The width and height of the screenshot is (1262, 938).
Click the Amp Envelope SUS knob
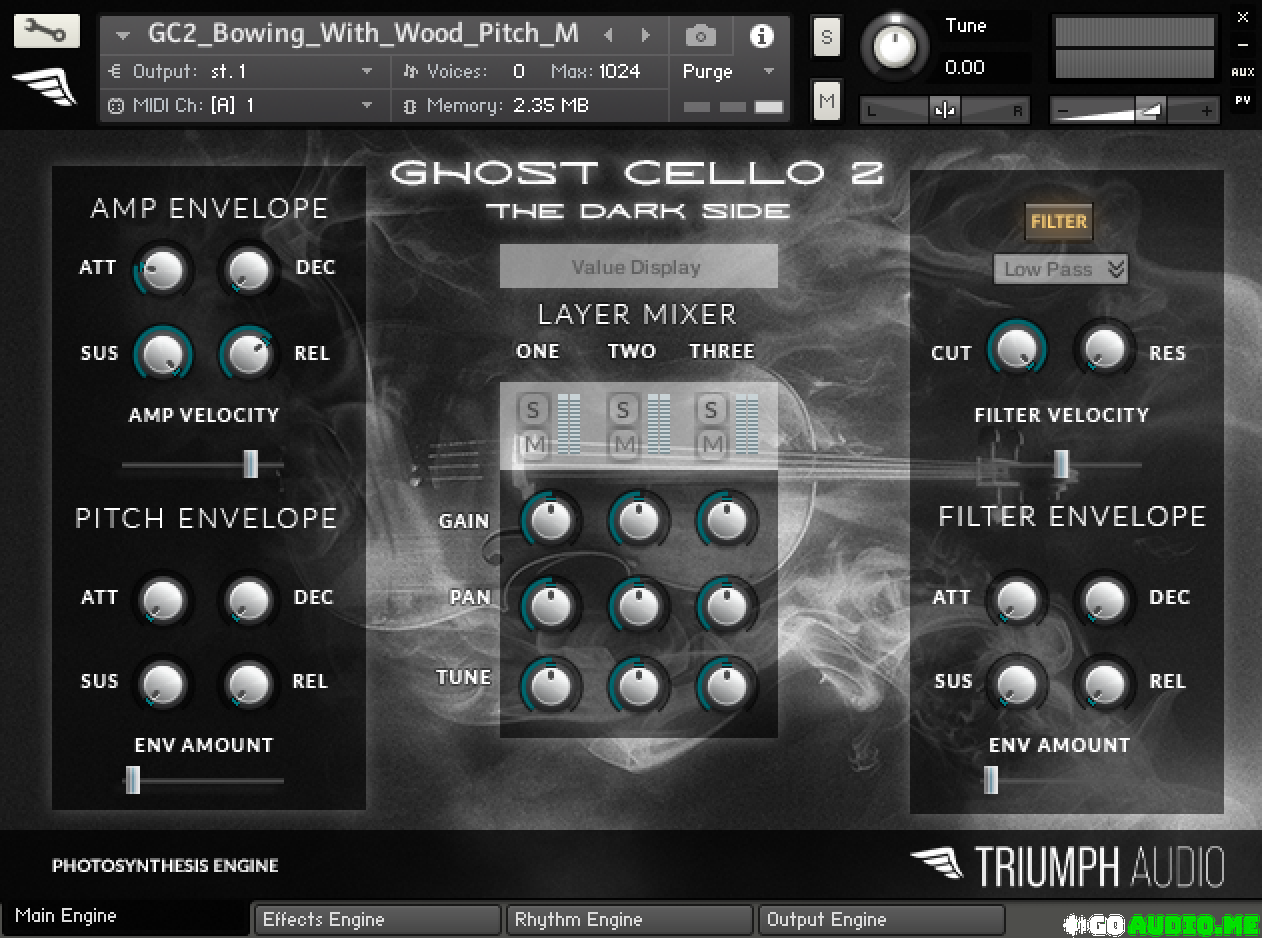[x=162, y=353]
